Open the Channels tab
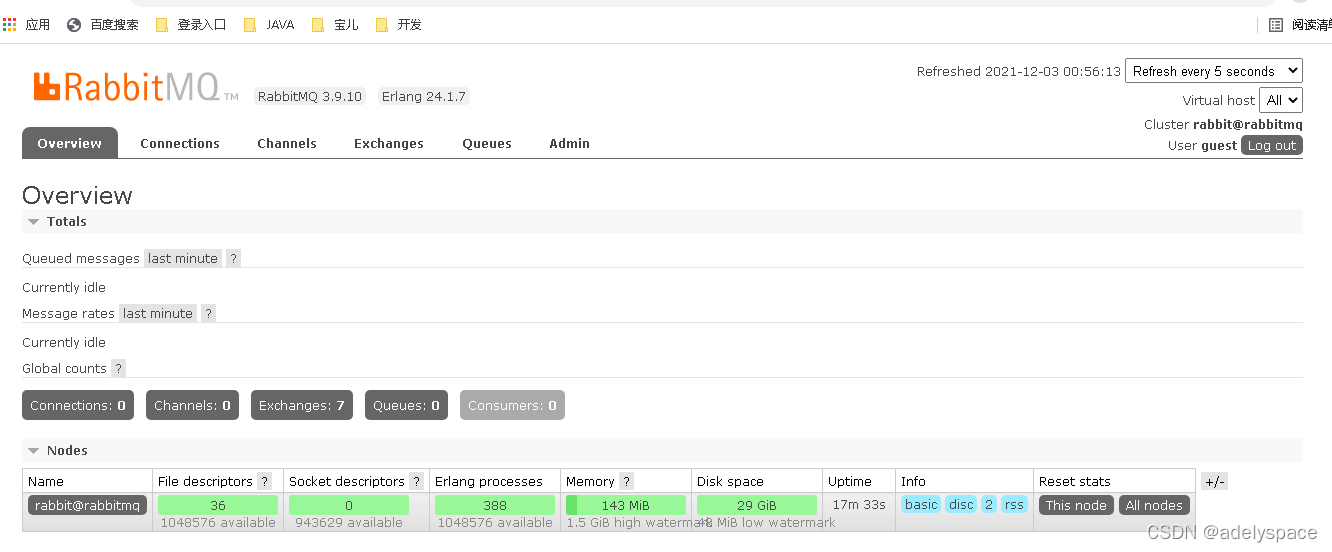1332x552 pixels. (x=287, y=143)
